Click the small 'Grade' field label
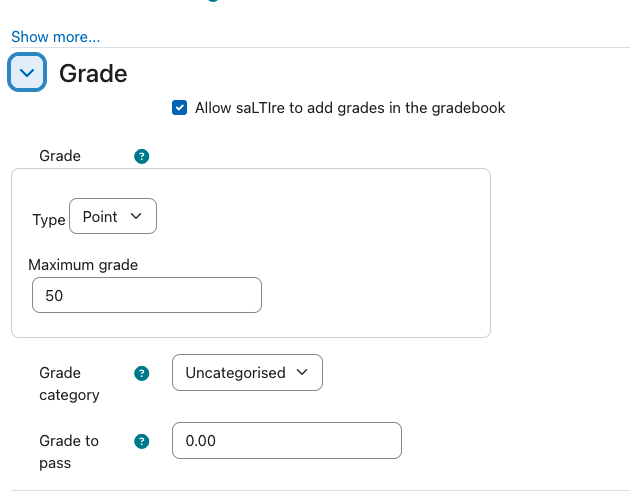The image size is (630, 497). pos(60,156)
